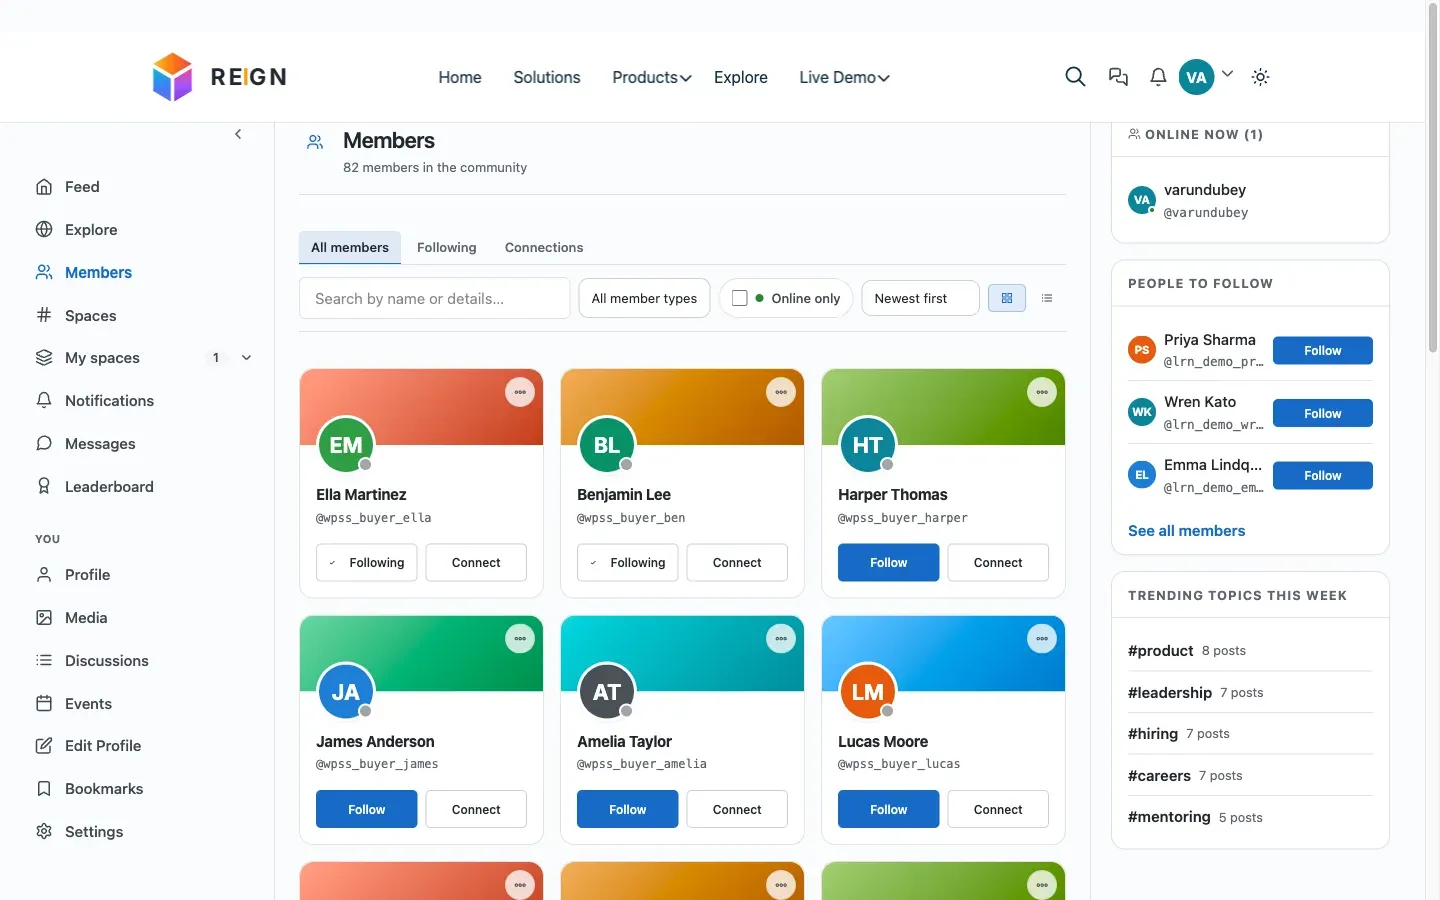The height and width of the screenshot is (900, 1440).
Task: Click Benjamin Lee's BL avatar
Action: 607,445
